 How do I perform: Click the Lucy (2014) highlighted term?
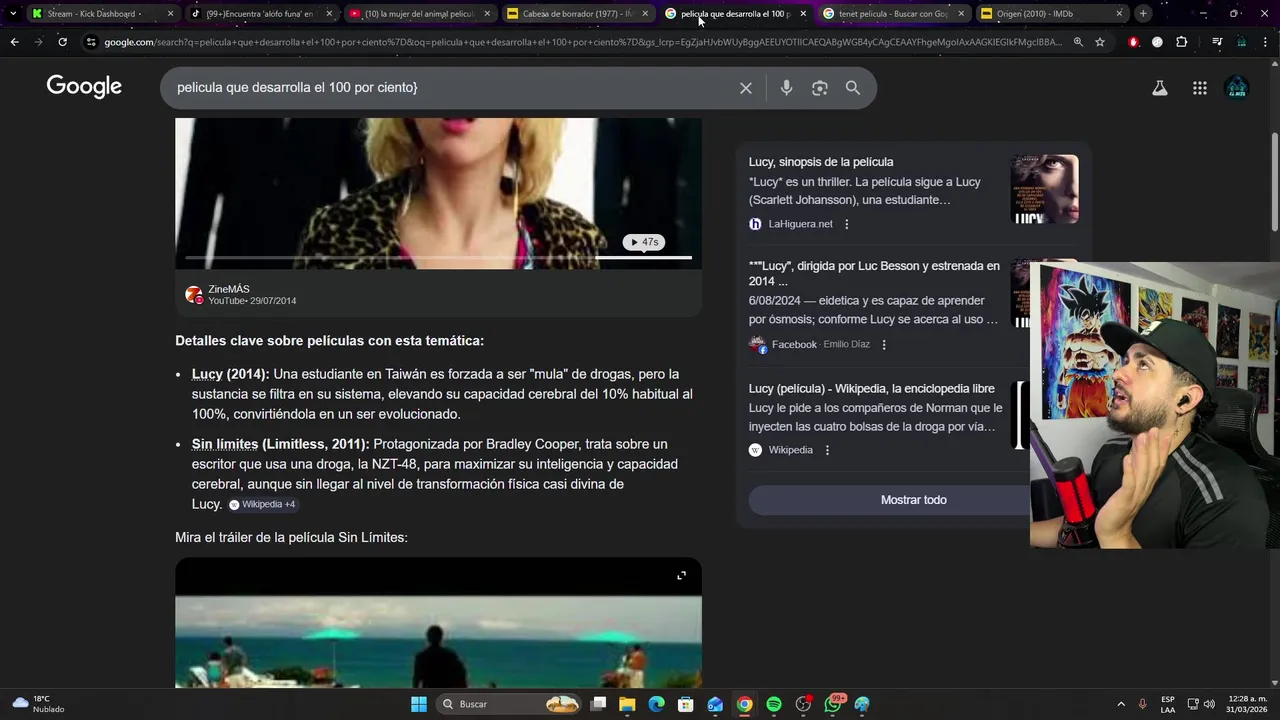click(231, 374)
